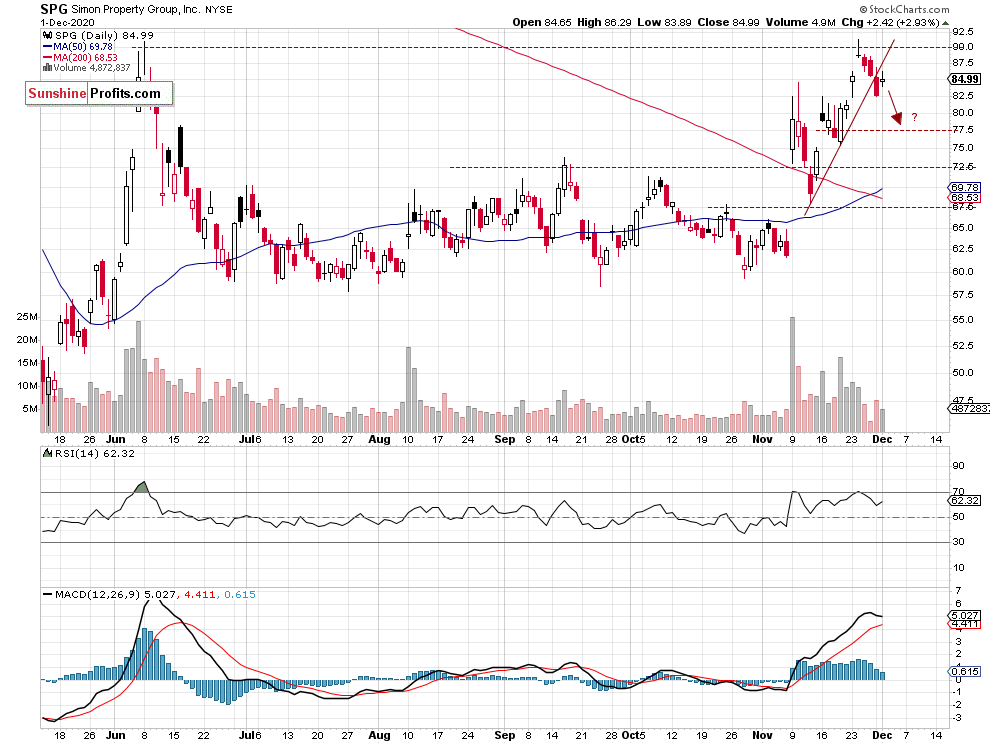Click the blue MA(50) 69.78 legend entry

[78, 47]
